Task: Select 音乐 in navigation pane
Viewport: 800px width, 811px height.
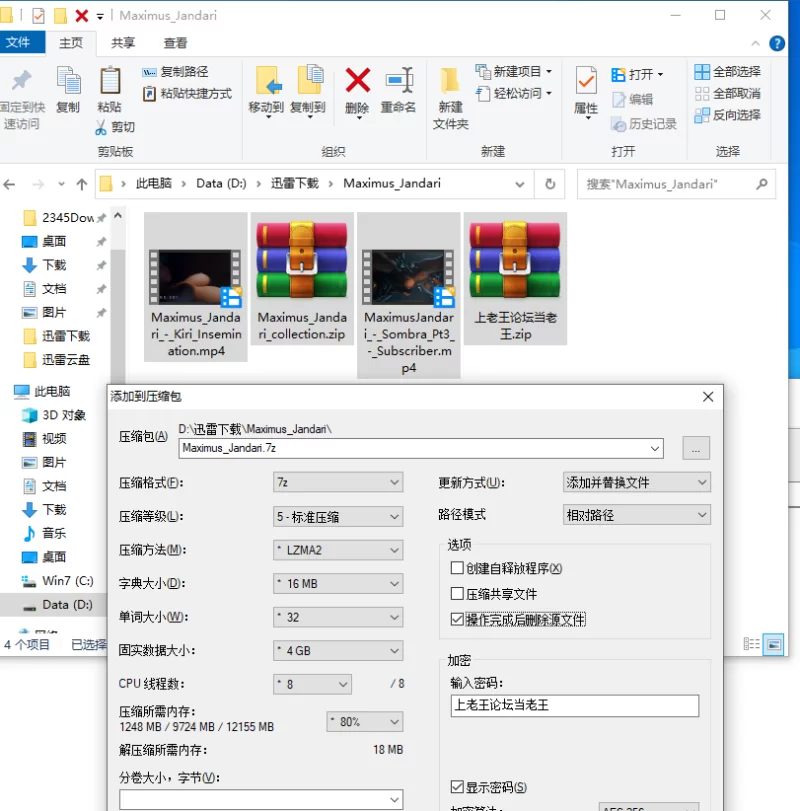Action: [45, 534]
